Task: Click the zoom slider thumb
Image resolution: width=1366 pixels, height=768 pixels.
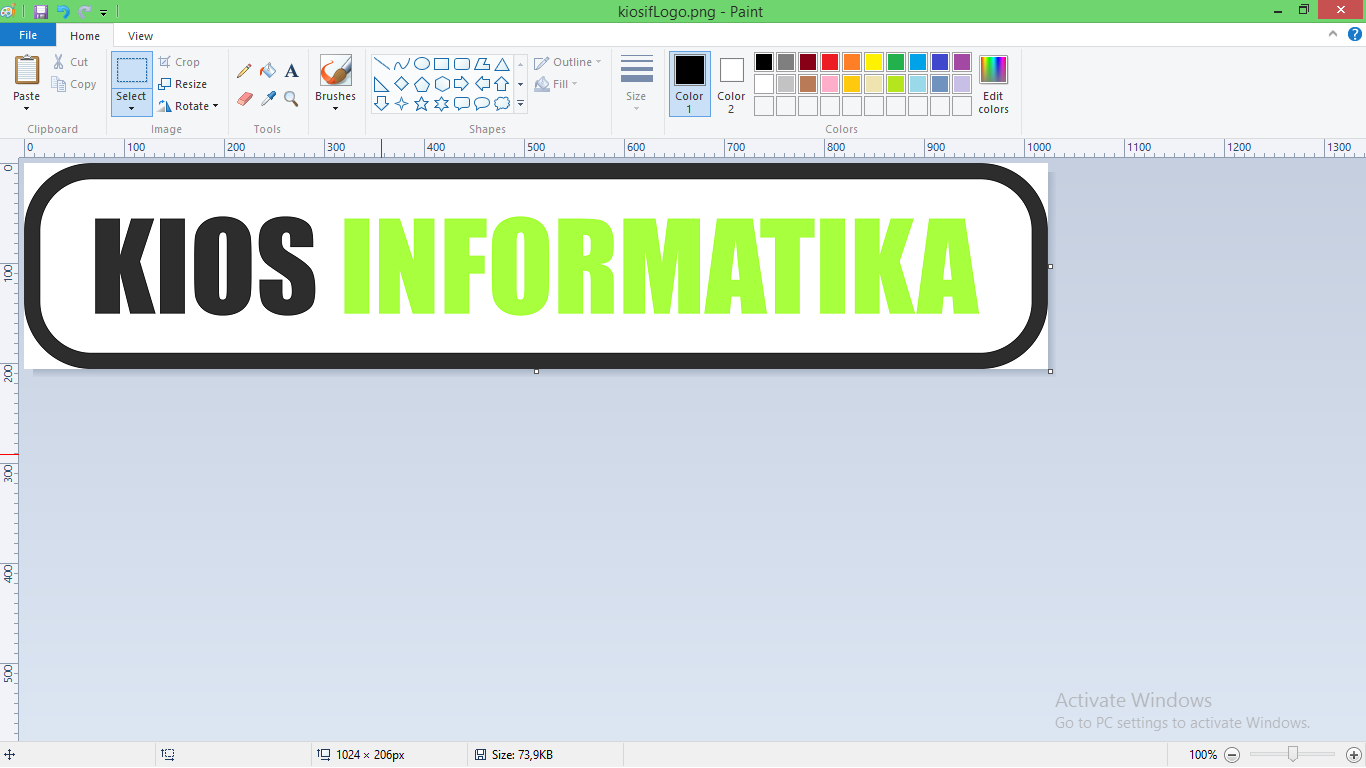Action: pos(1293,755)
